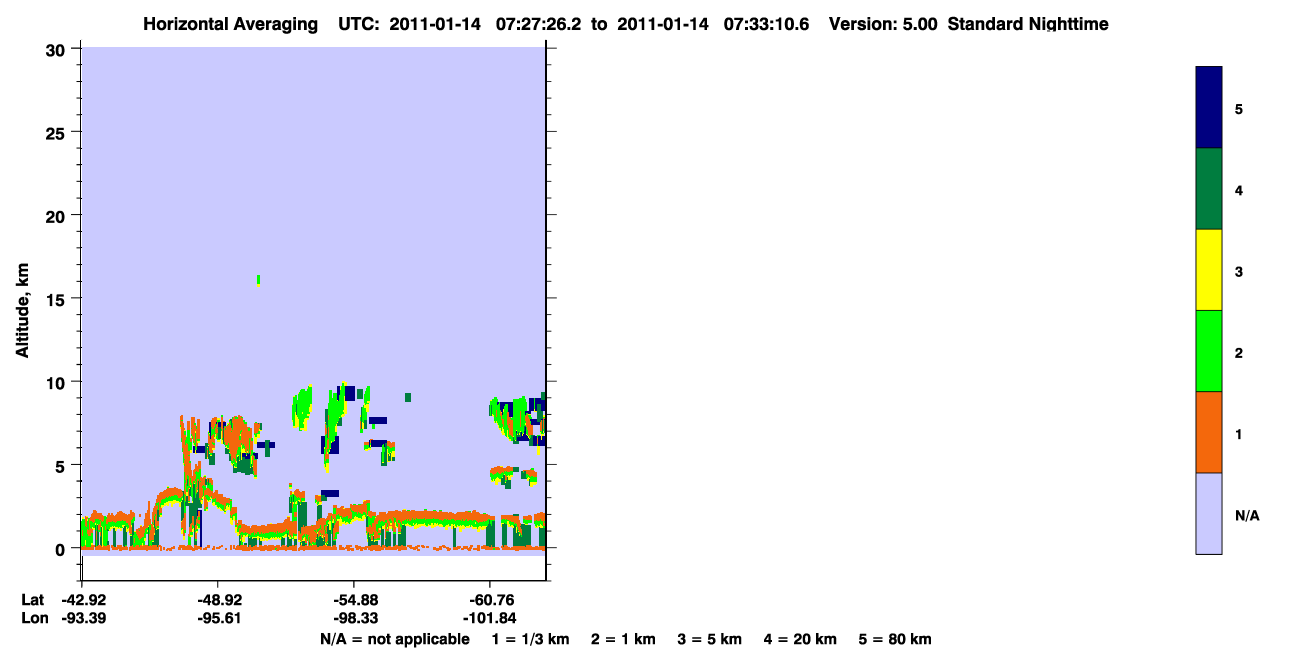Screen dimensions: 1300x667
Task: Click the isolated feature near 16 km altitude
Action: point(258,280)
